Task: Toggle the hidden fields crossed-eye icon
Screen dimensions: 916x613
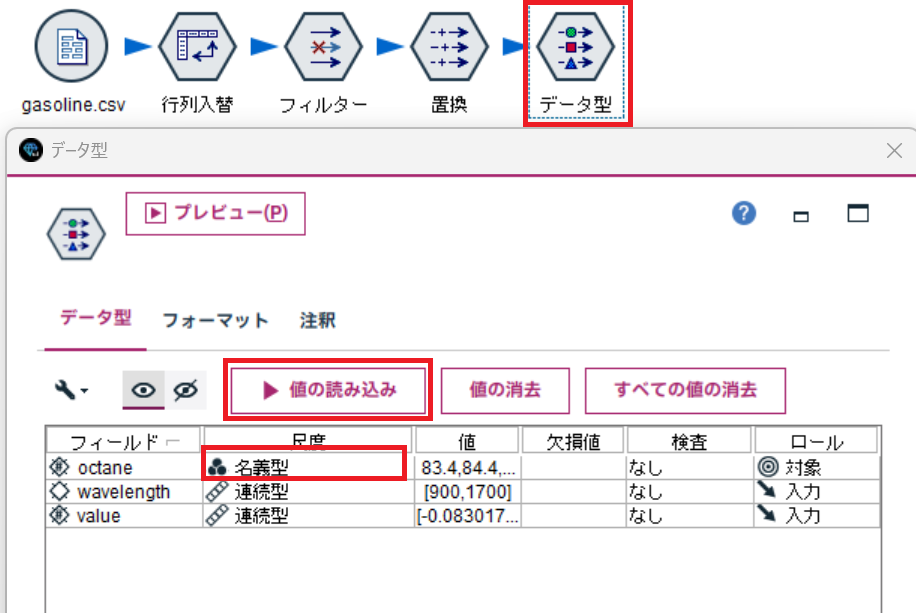Action: (186, 390)
